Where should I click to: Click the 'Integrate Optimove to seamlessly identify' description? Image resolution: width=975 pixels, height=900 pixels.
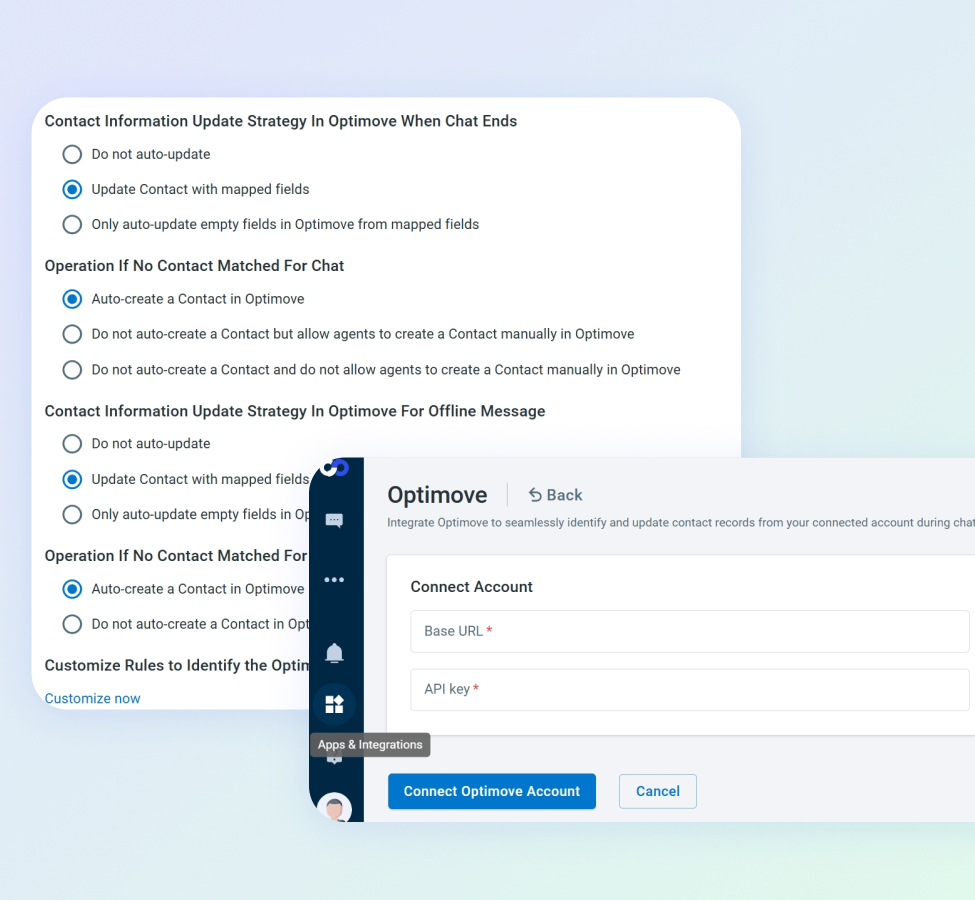point(681,522)
